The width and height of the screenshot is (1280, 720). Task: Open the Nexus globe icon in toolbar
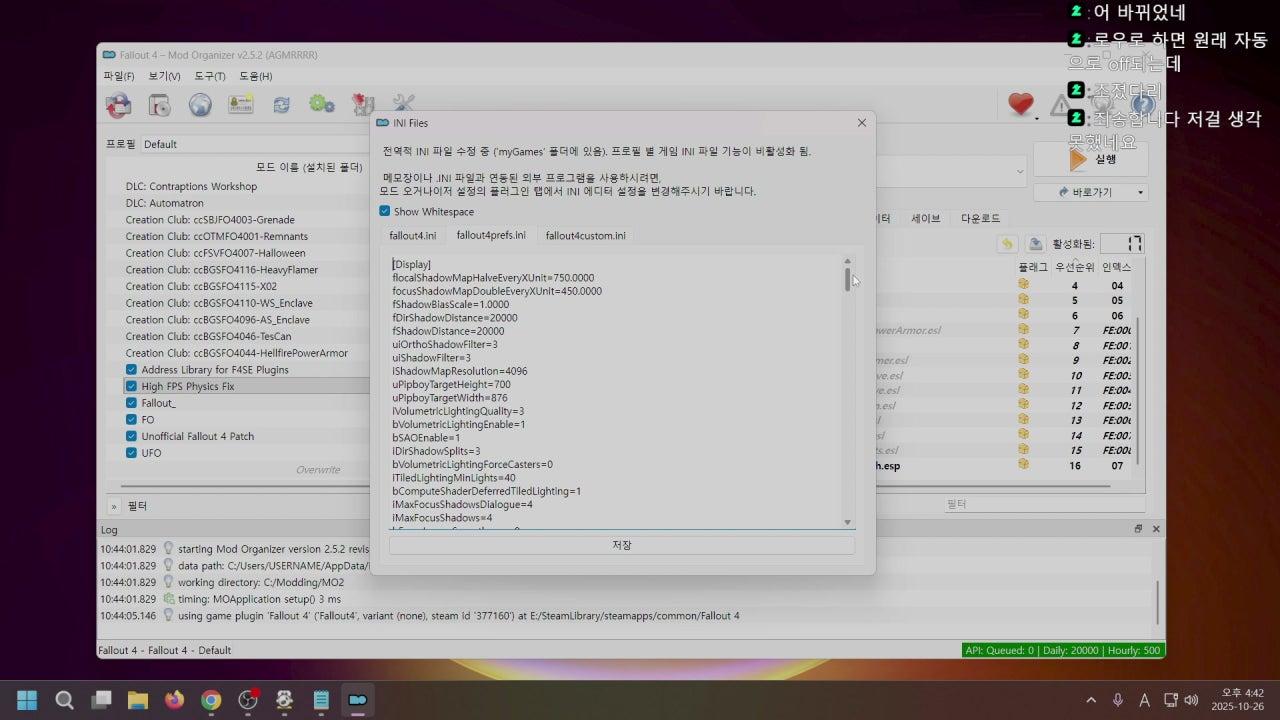200,105
